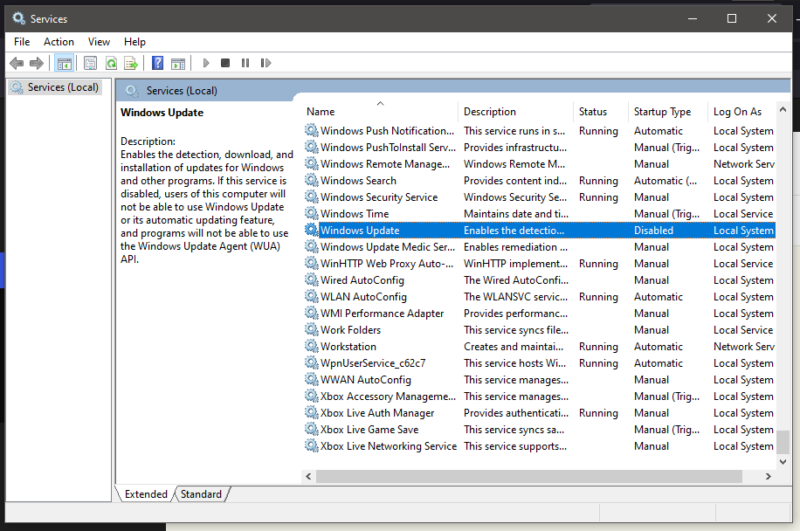Select the Windows Update Medic Ser... row
Image resolution: width=800 pixels, height=531 pixels.
pos(539,247)
